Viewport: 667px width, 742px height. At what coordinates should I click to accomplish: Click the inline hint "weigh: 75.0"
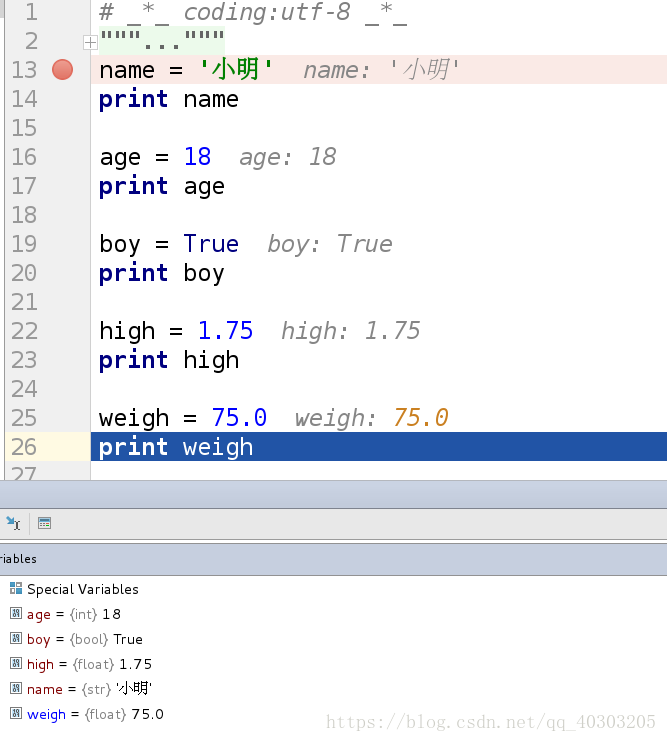click(371, 418)
